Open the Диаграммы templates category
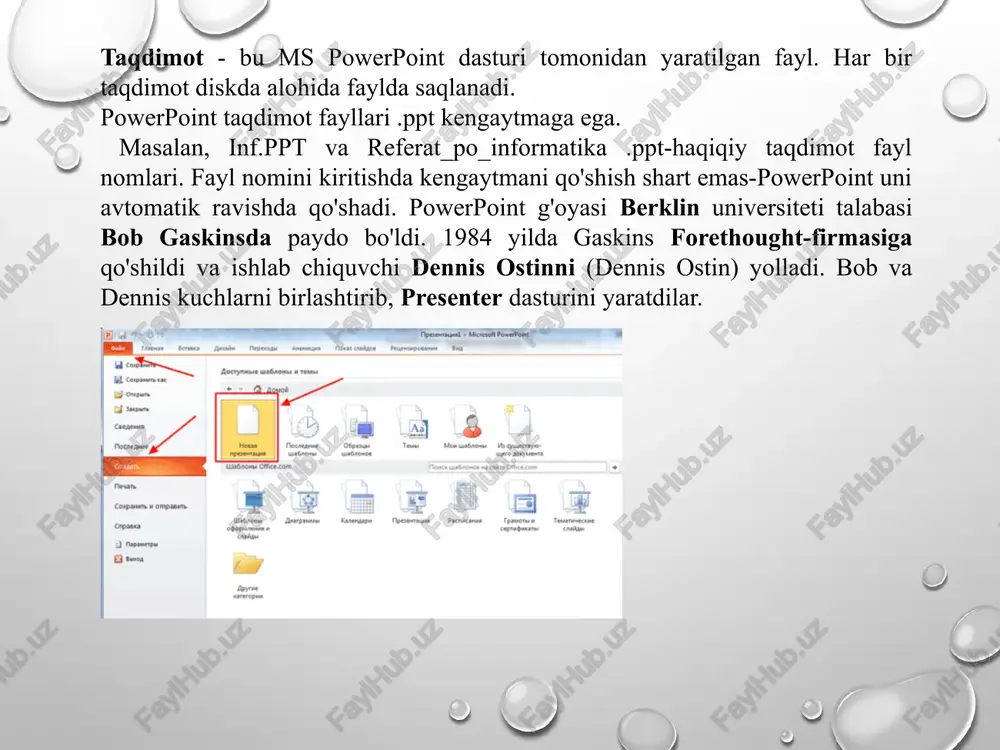Viewport: 1000px width, 750px height. pos(302,504)
